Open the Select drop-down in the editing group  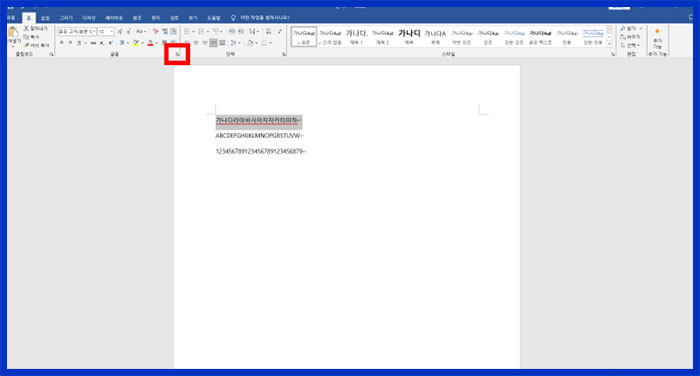click(x=630, y=45)
